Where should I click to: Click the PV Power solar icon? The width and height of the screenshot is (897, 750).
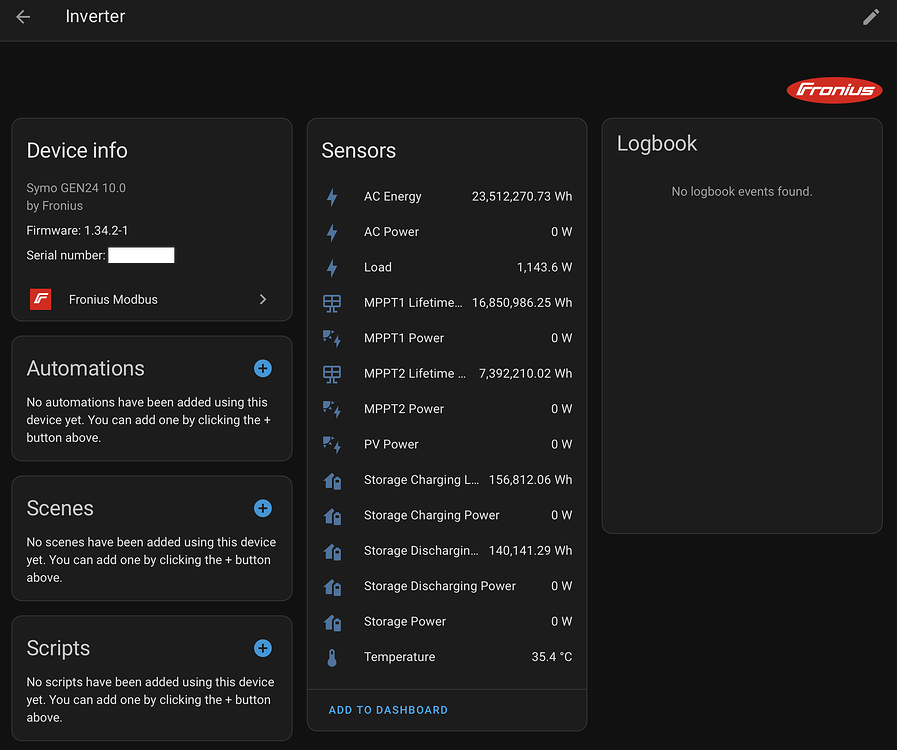click(332, 444)
